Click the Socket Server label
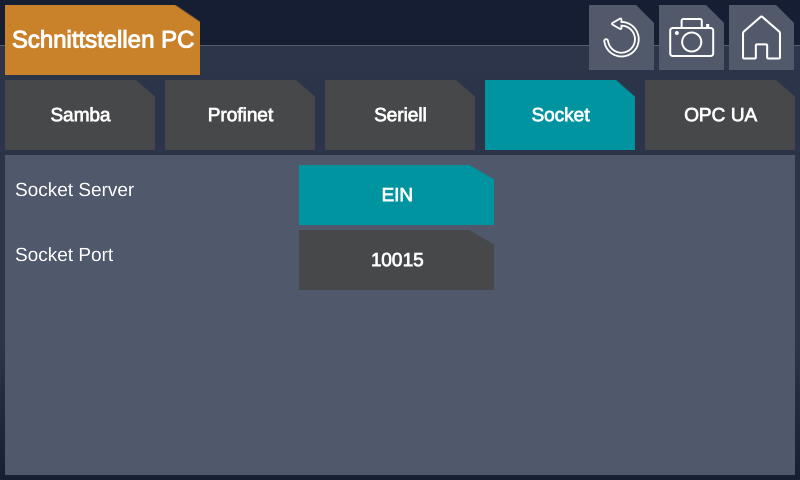This screenshot has height=480, width=800. pos(74,190)
